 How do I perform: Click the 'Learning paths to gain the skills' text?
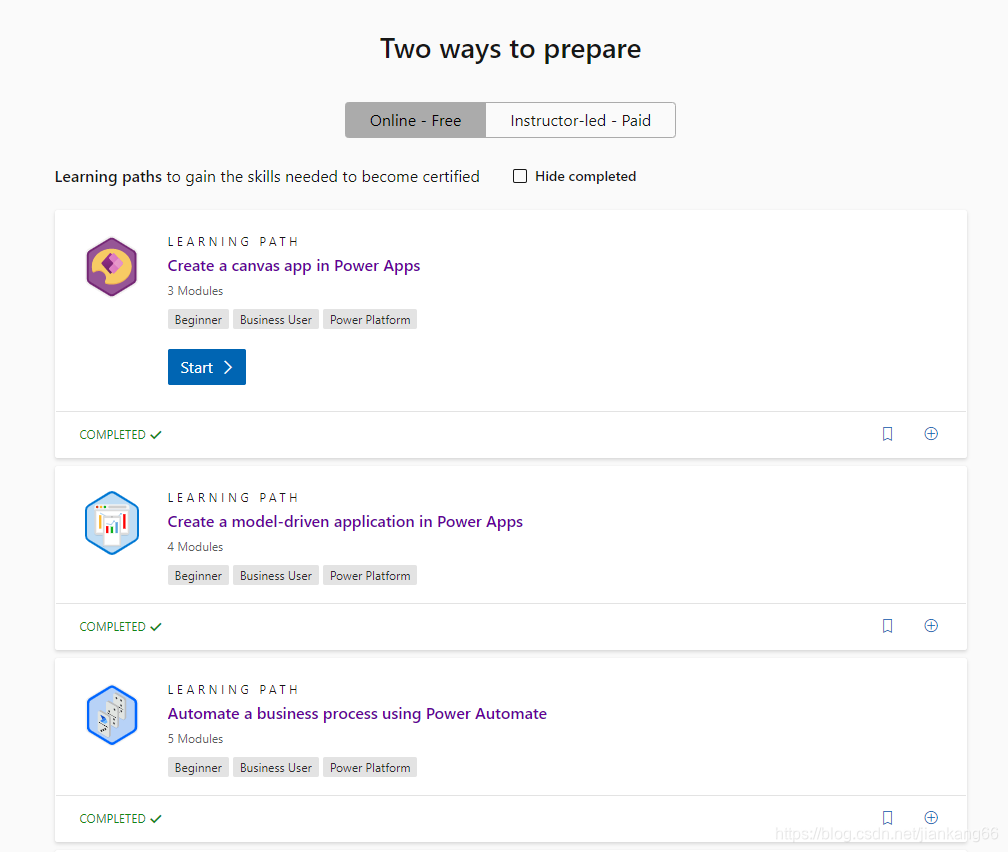[267, 176]
